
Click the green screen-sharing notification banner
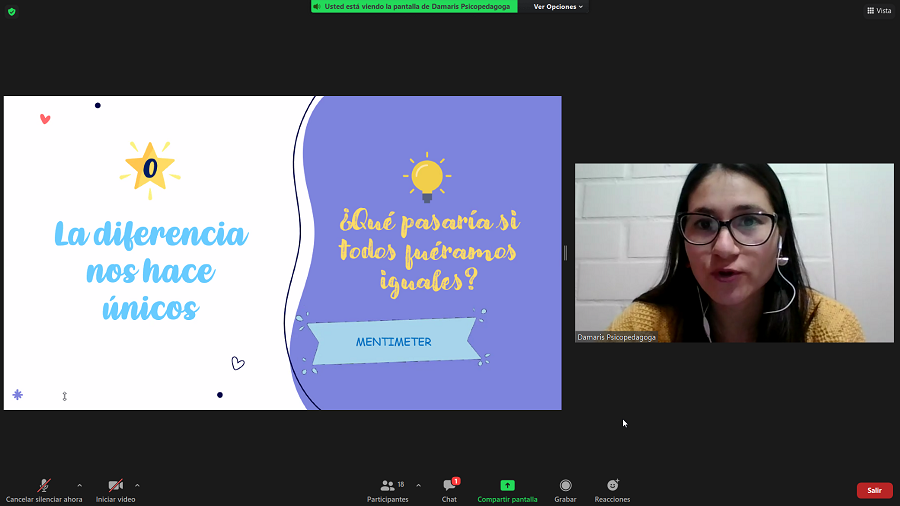(x=414, y=6)
